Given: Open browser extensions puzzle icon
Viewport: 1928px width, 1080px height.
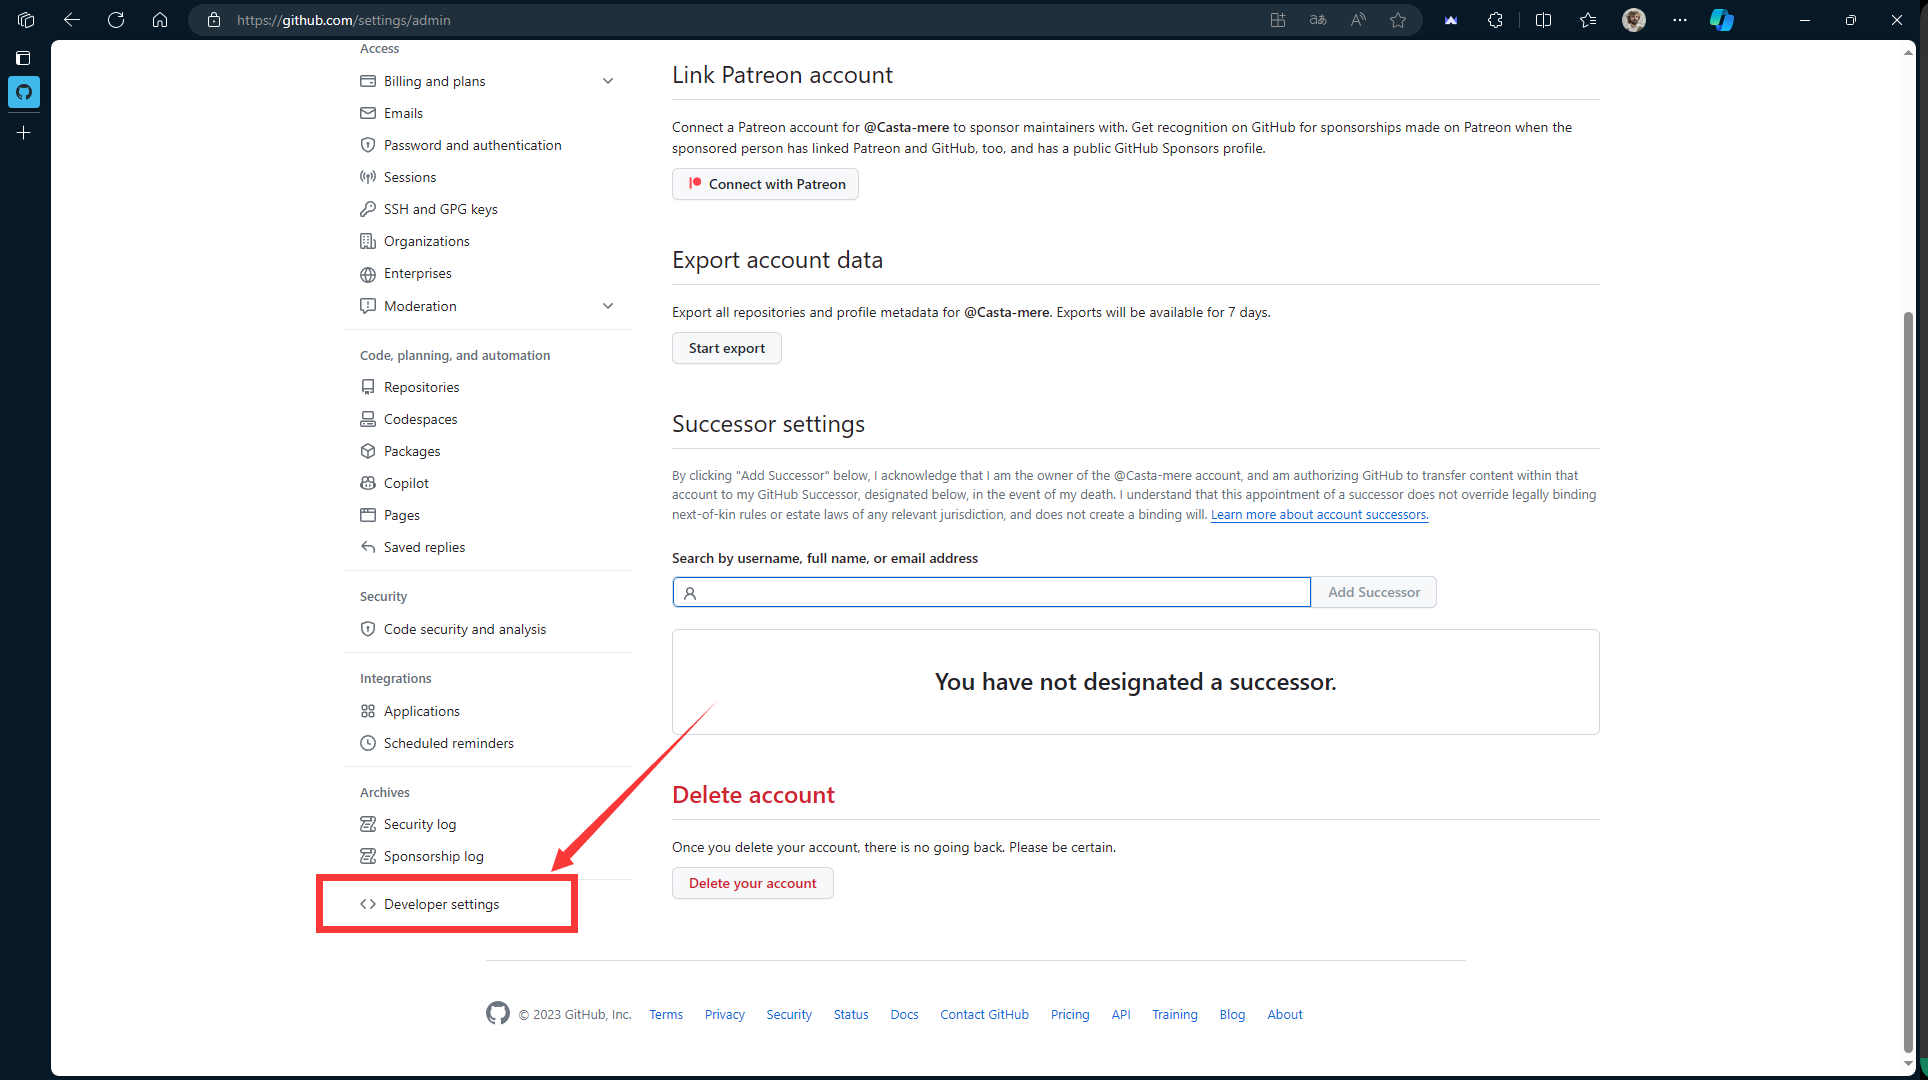Looking at the screenshot, I should 1495,20.
